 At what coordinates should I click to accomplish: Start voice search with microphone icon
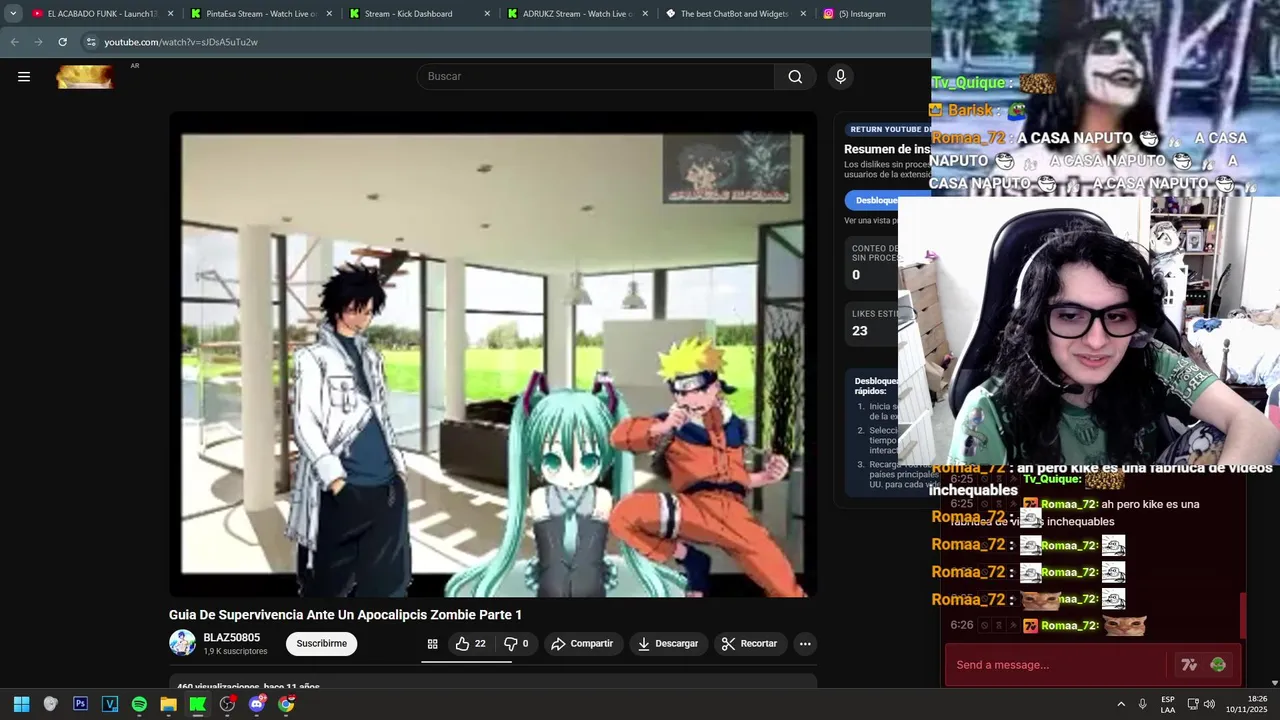pyautogui.click(x=840, y=76)
